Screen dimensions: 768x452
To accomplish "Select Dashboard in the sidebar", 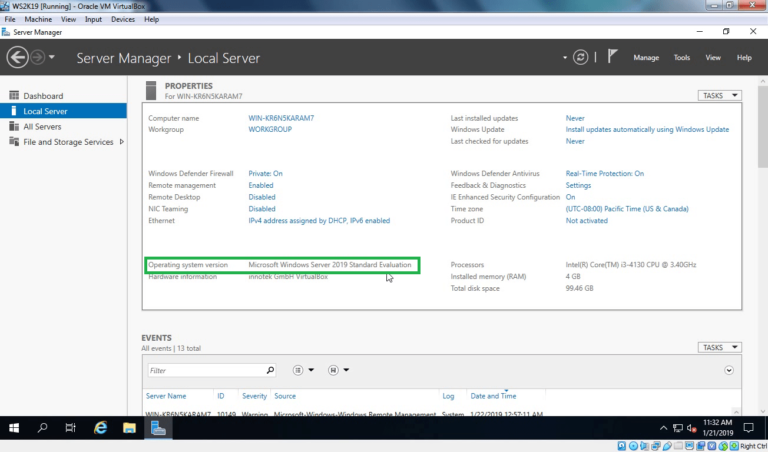I will coord(43,96).
